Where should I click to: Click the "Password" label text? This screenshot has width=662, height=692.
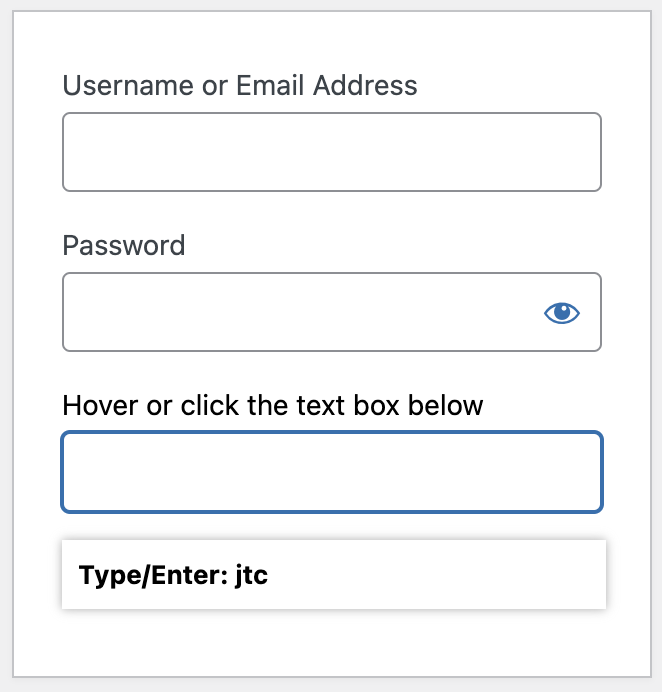[124, 245]
